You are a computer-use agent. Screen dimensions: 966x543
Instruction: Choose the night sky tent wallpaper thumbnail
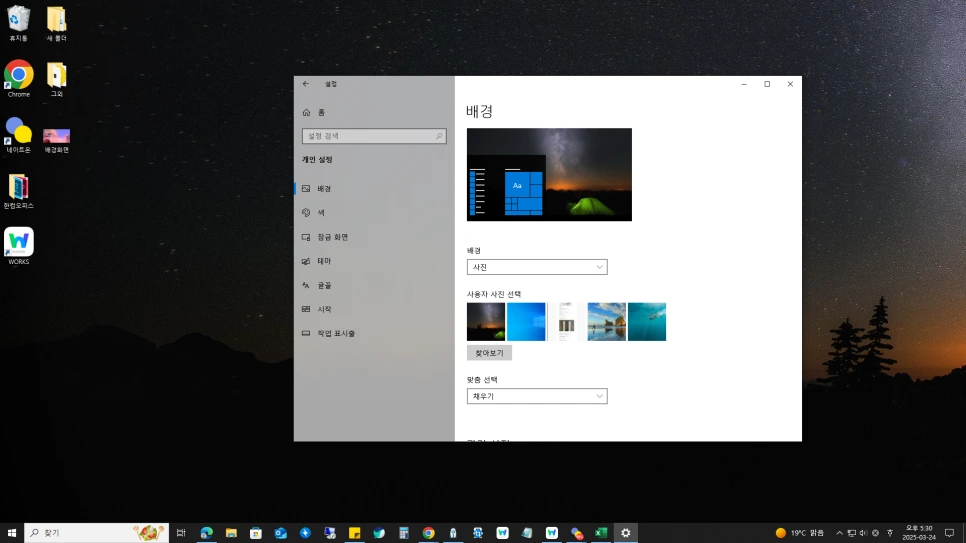pos(485,322)
